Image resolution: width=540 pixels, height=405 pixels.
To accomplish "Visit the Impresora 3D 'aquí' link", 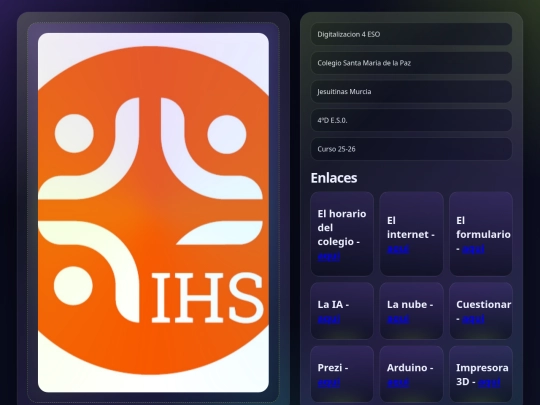I will (x=489, y=383).
